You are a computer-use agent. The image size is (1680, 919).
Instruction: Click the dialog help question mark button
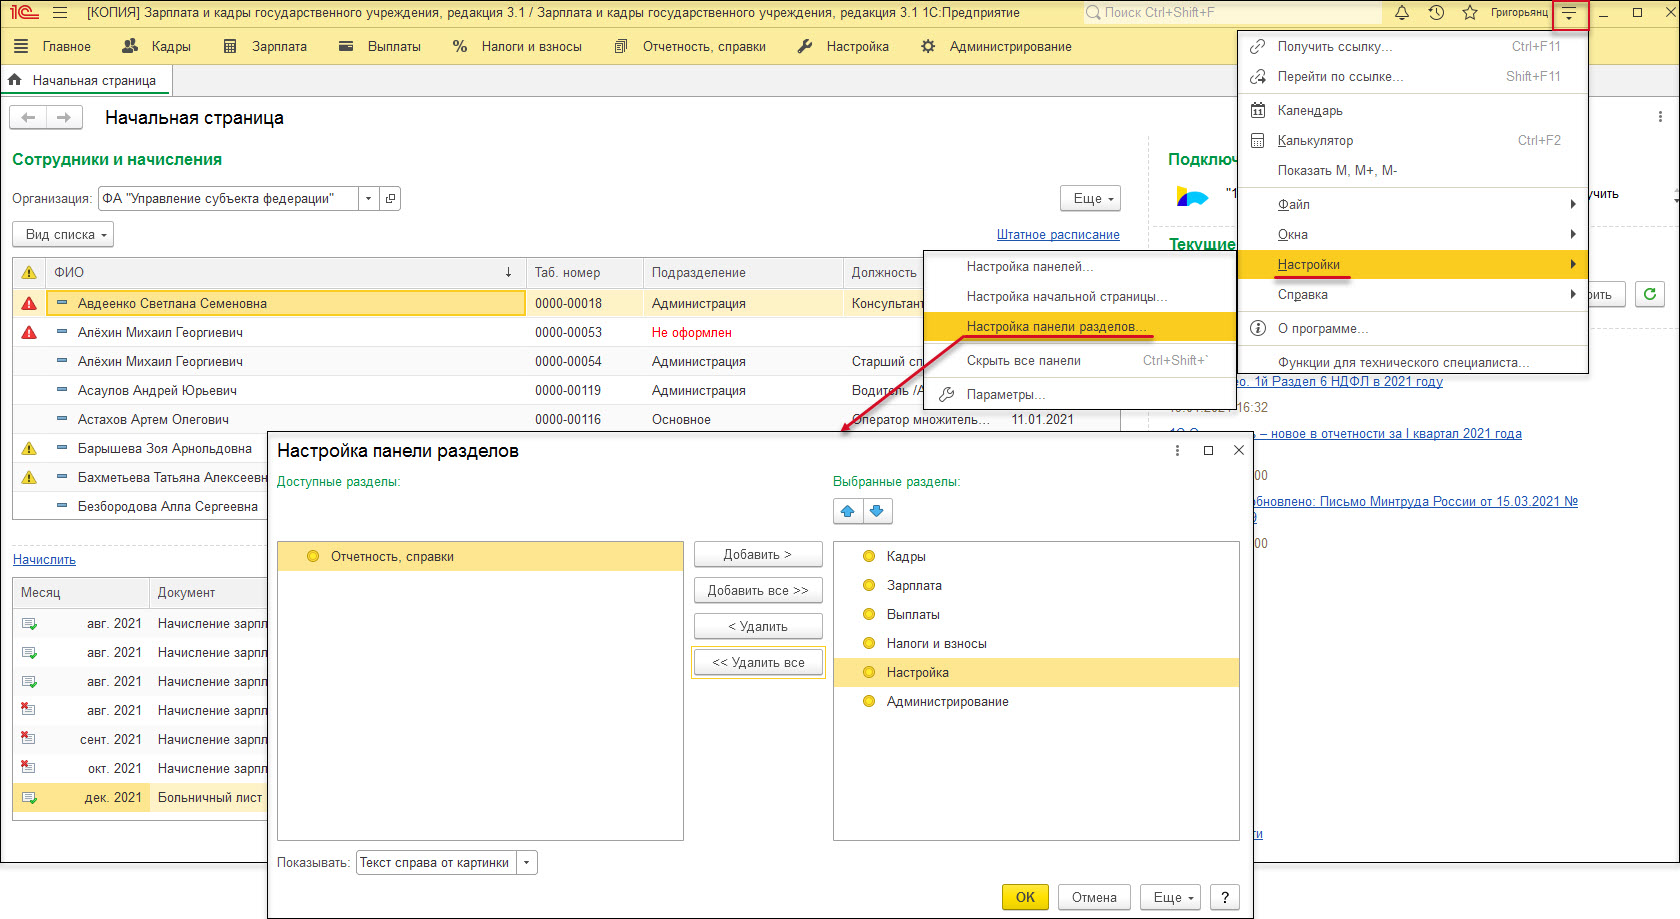coord(1225,897)
